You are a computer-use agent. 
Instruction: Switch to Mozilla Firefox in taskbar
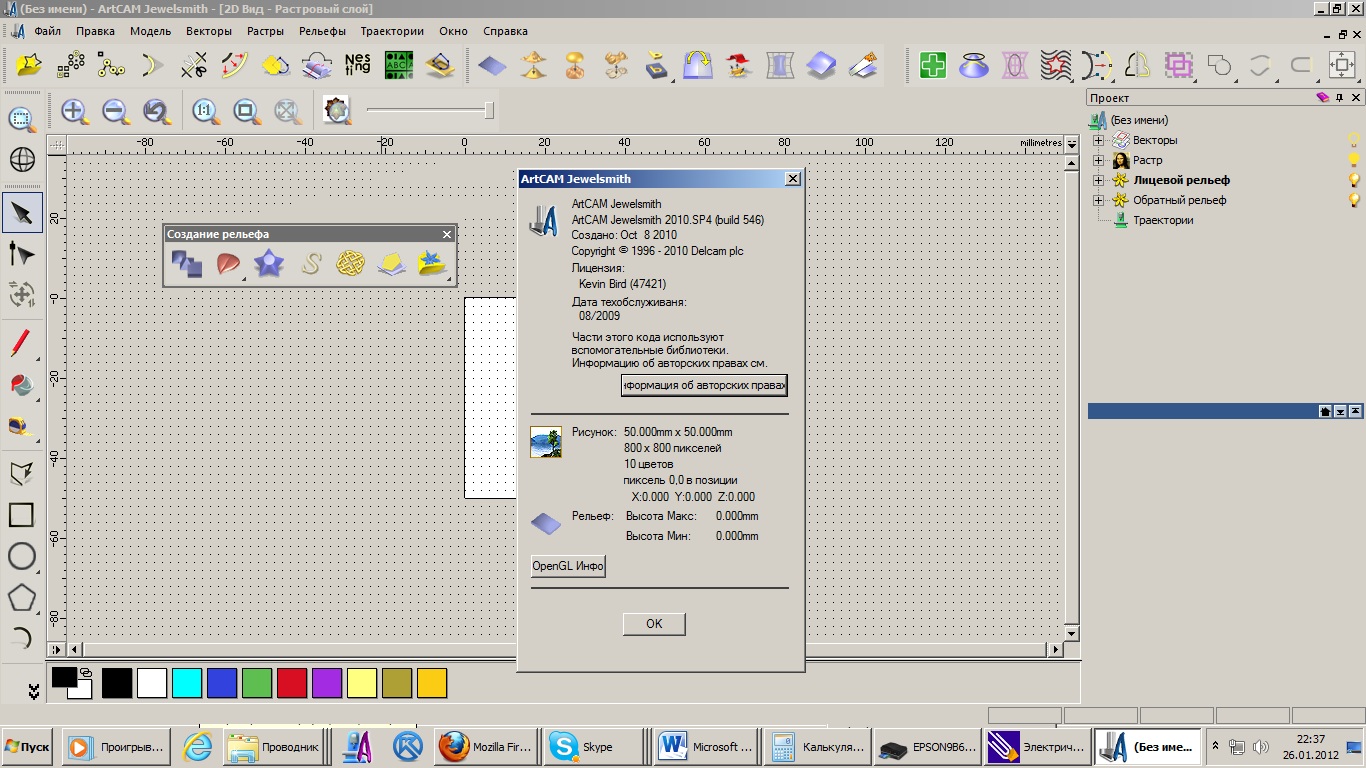coord(487,747)
